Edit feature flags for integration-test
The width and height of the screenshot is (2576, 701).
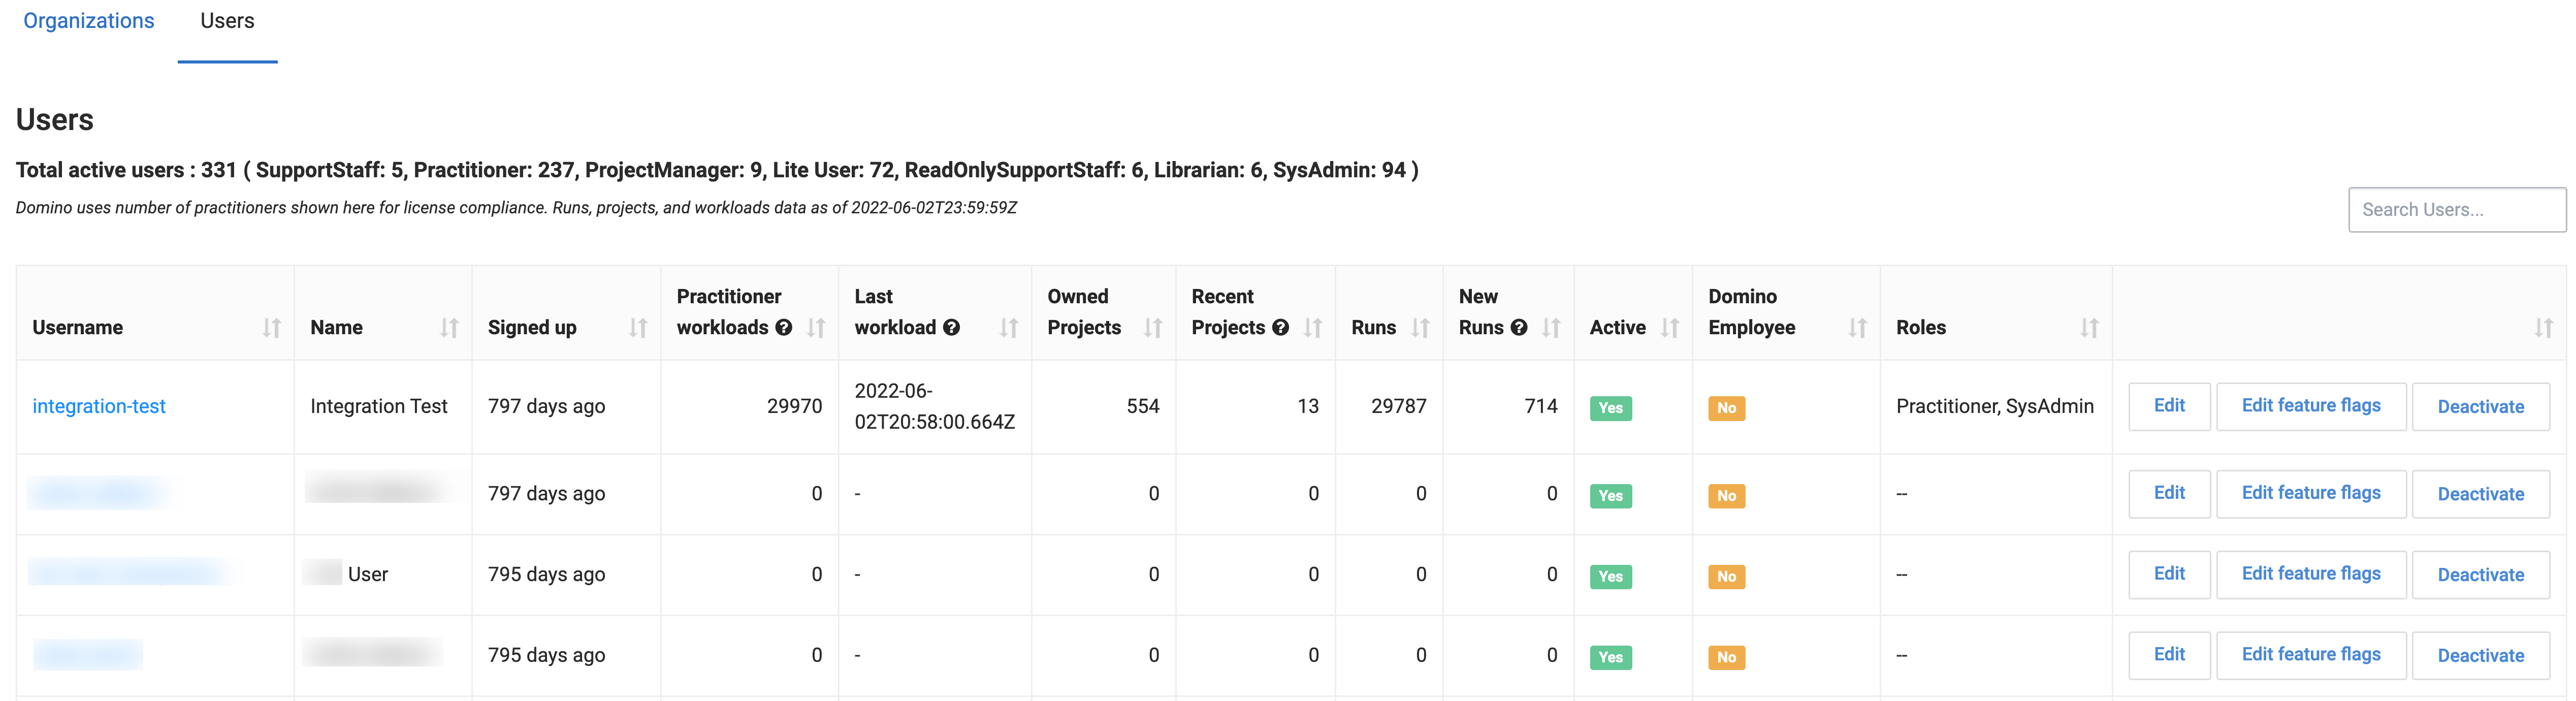click(x=2311, y=406)
